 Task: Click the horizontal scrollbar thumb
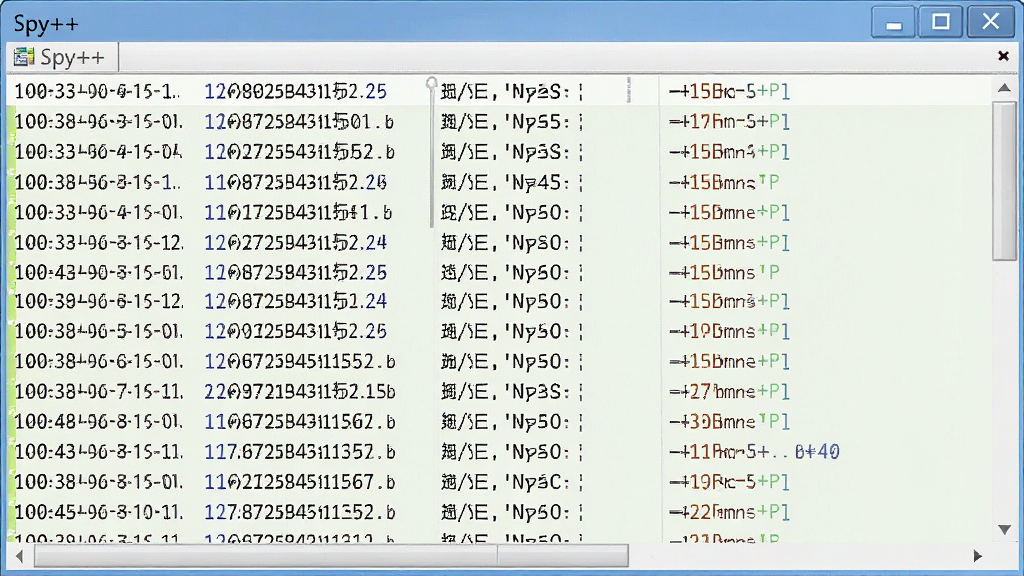331,556
